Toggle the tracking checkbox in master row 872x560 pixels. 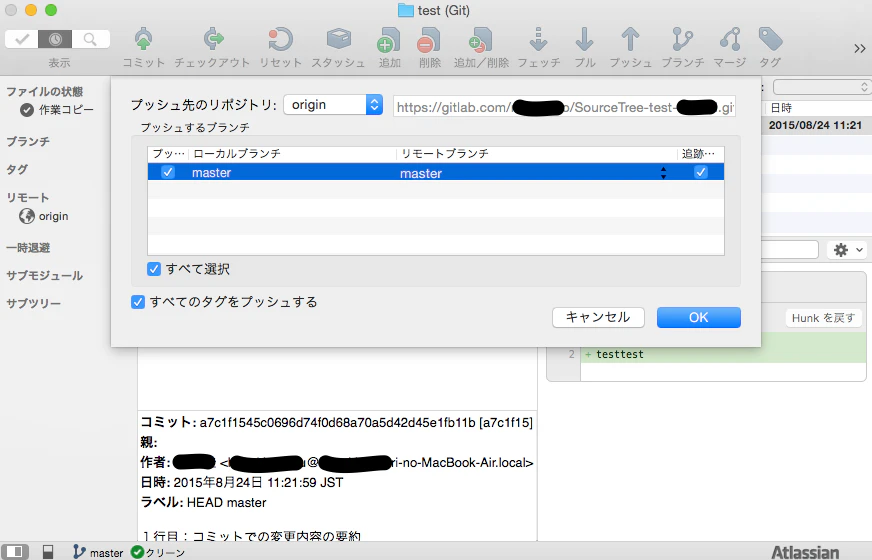click(x=701, y=172)
